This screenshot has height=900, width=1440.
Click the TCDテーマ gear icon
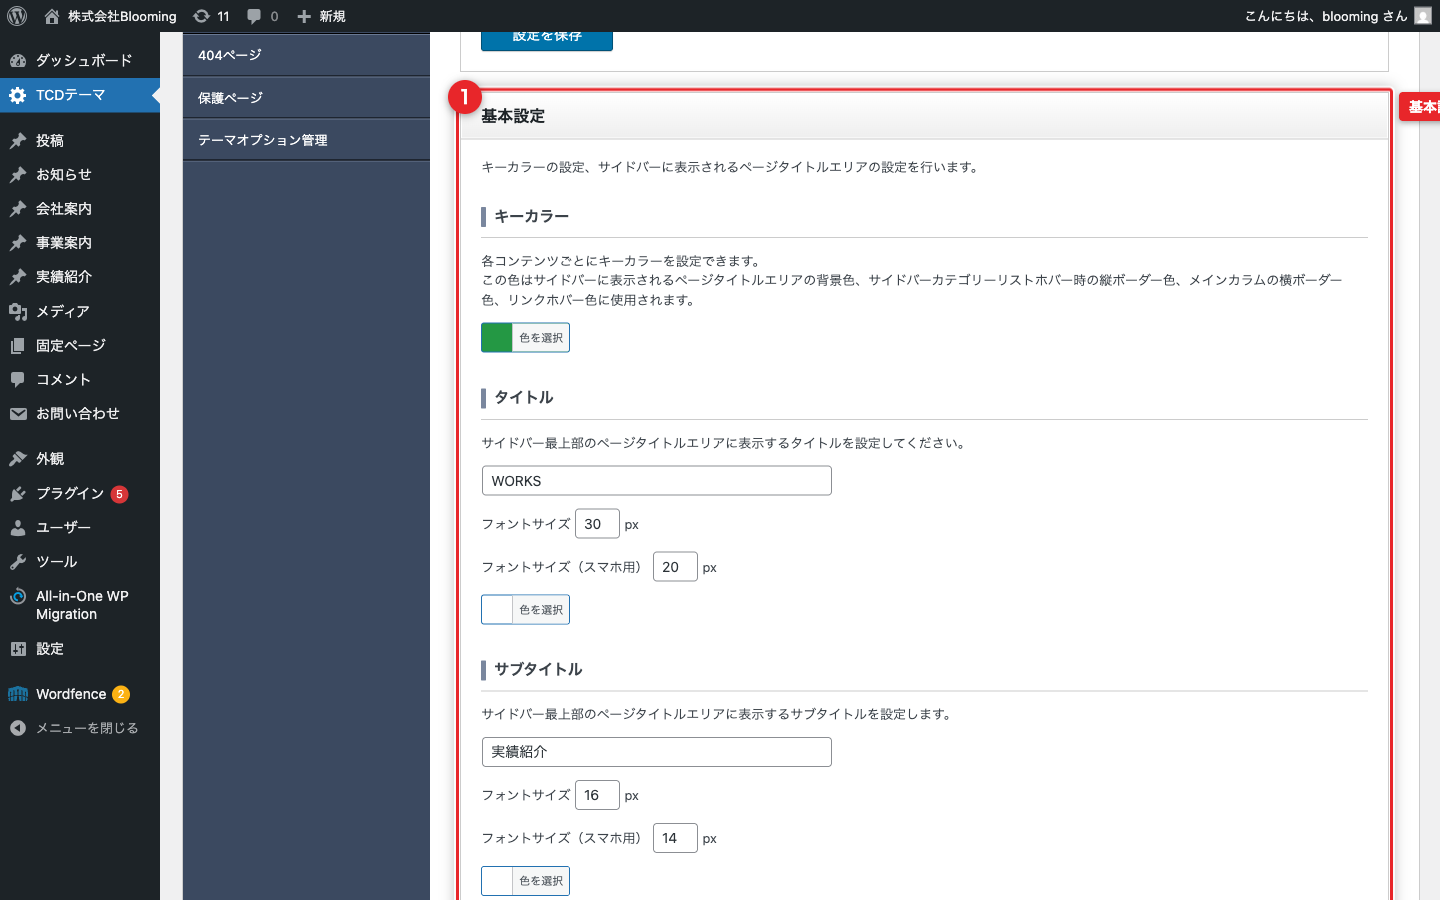[x=18, y=95]
